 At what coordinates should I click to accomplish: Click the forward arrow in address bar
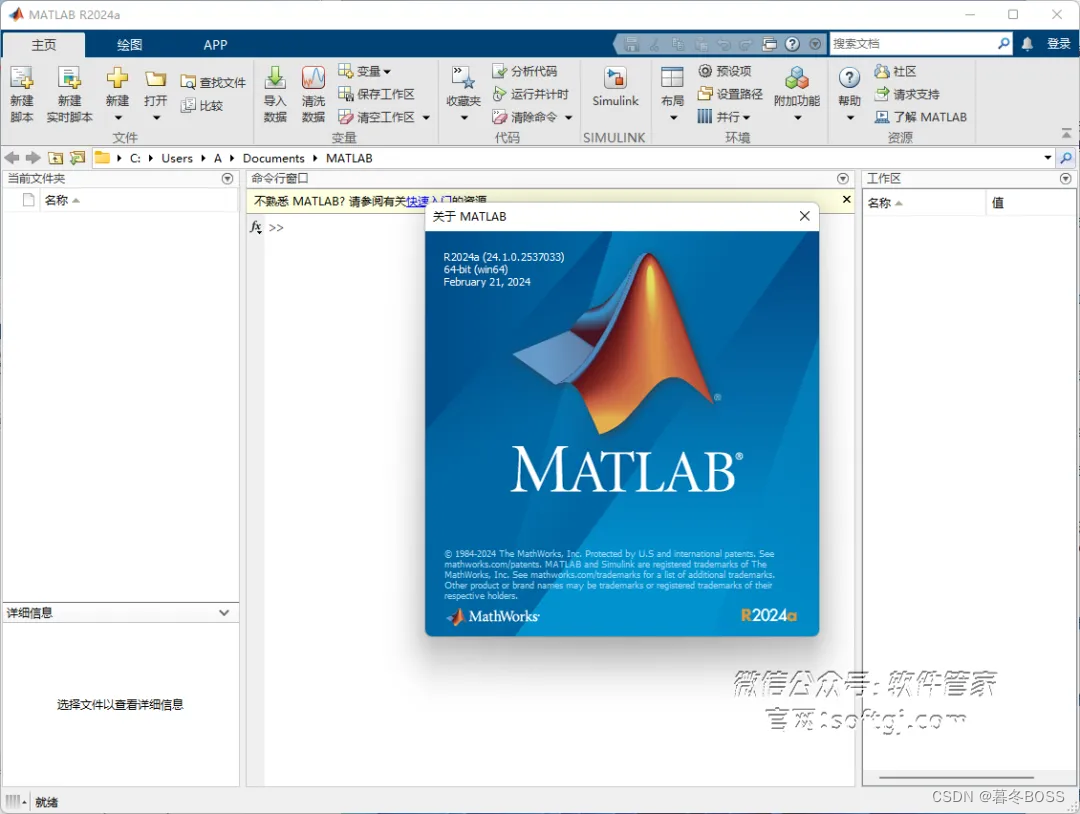click(x=33, y=158)
